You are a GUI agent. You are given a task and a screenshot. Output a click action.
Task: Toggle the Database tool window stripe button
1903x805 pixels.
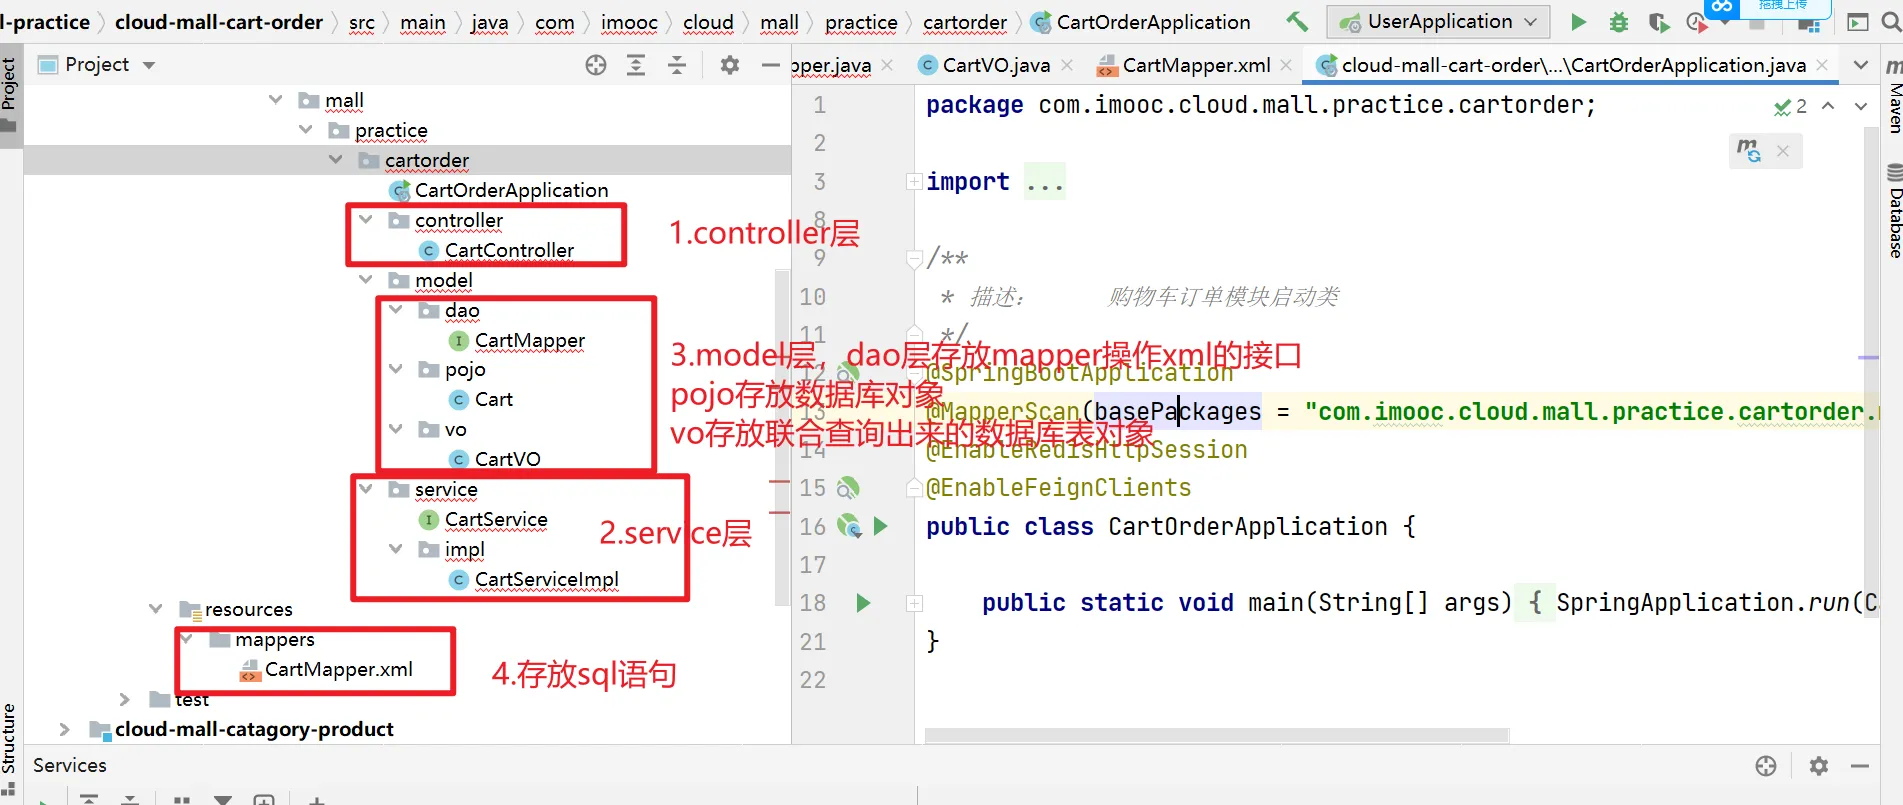point(1893,212)
